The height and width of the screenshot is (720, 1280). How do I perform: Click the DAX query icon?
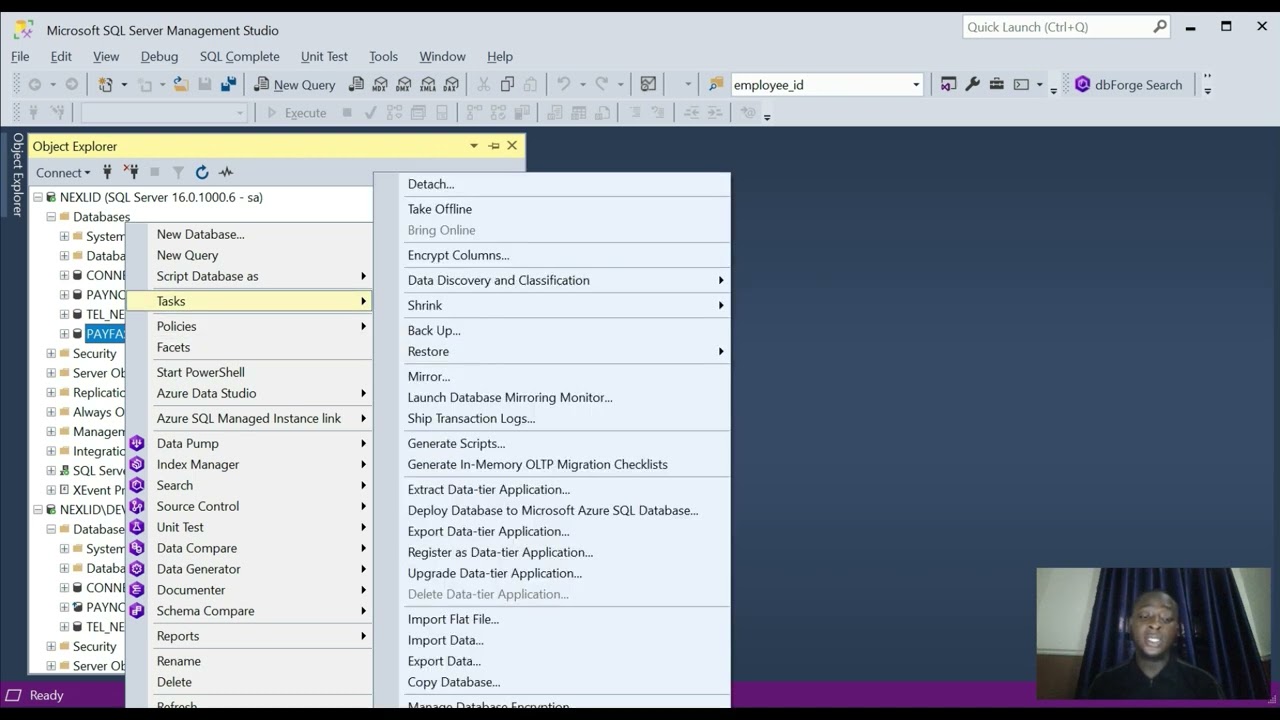pos(452,85)
